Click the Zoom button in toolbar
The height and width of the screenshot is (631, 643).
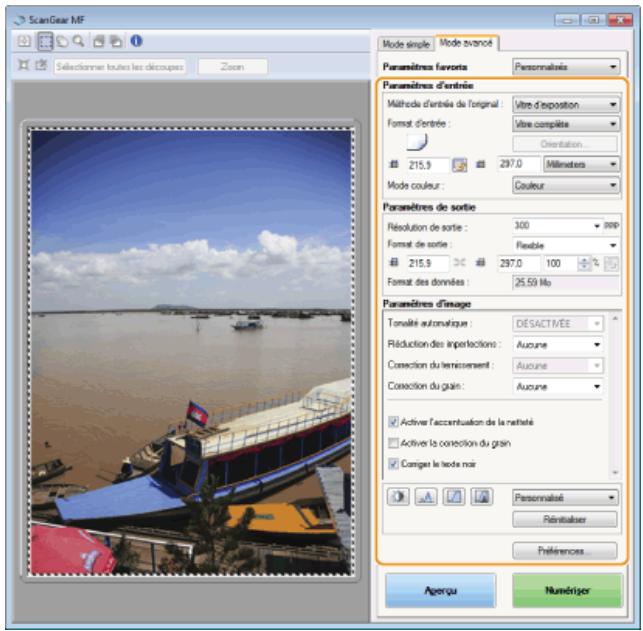pyautogui.click(x=233, y=66)
